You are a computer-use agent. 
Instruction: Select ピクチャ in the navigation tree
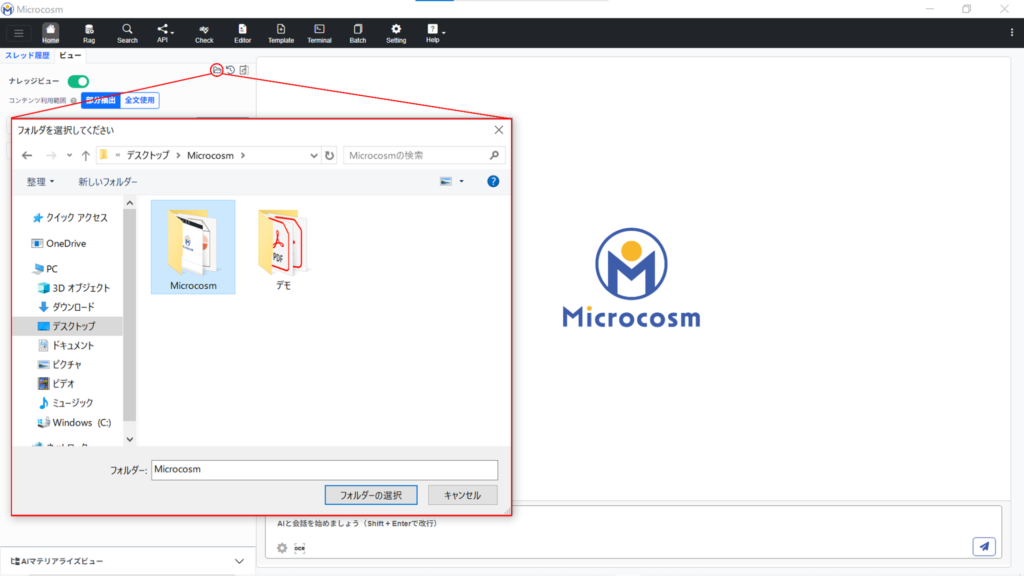[60, 364]
